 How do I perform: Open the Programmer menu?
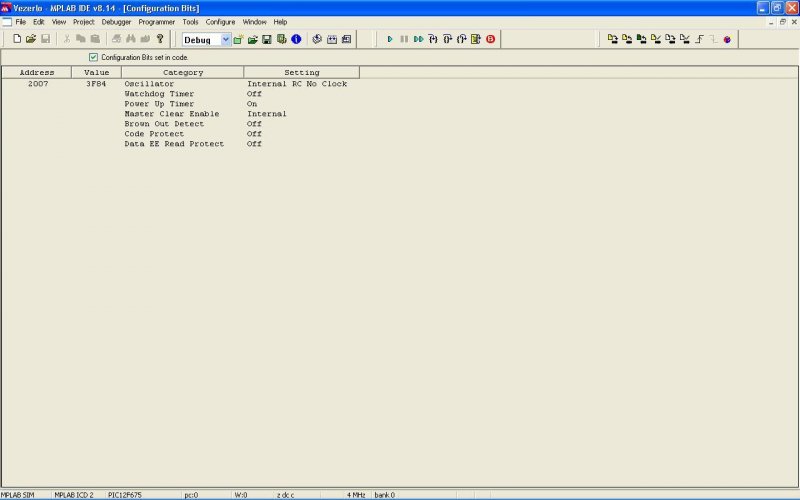tap(157, 22)
